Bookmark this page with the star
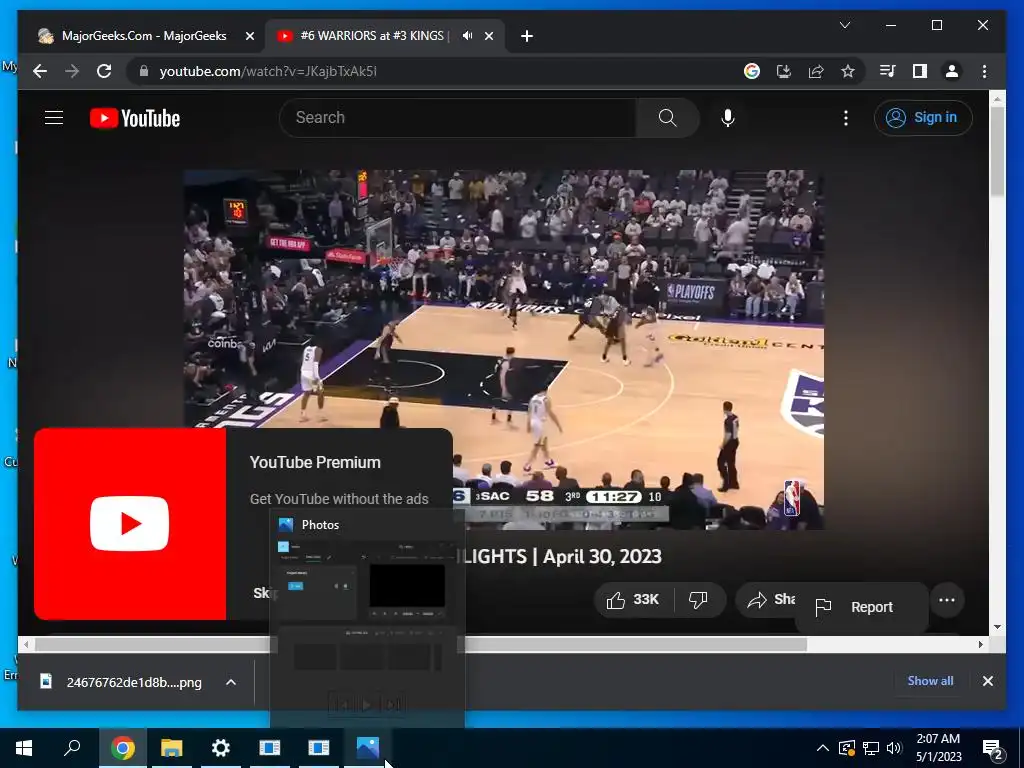1024x768 pixels. point(848,71)
